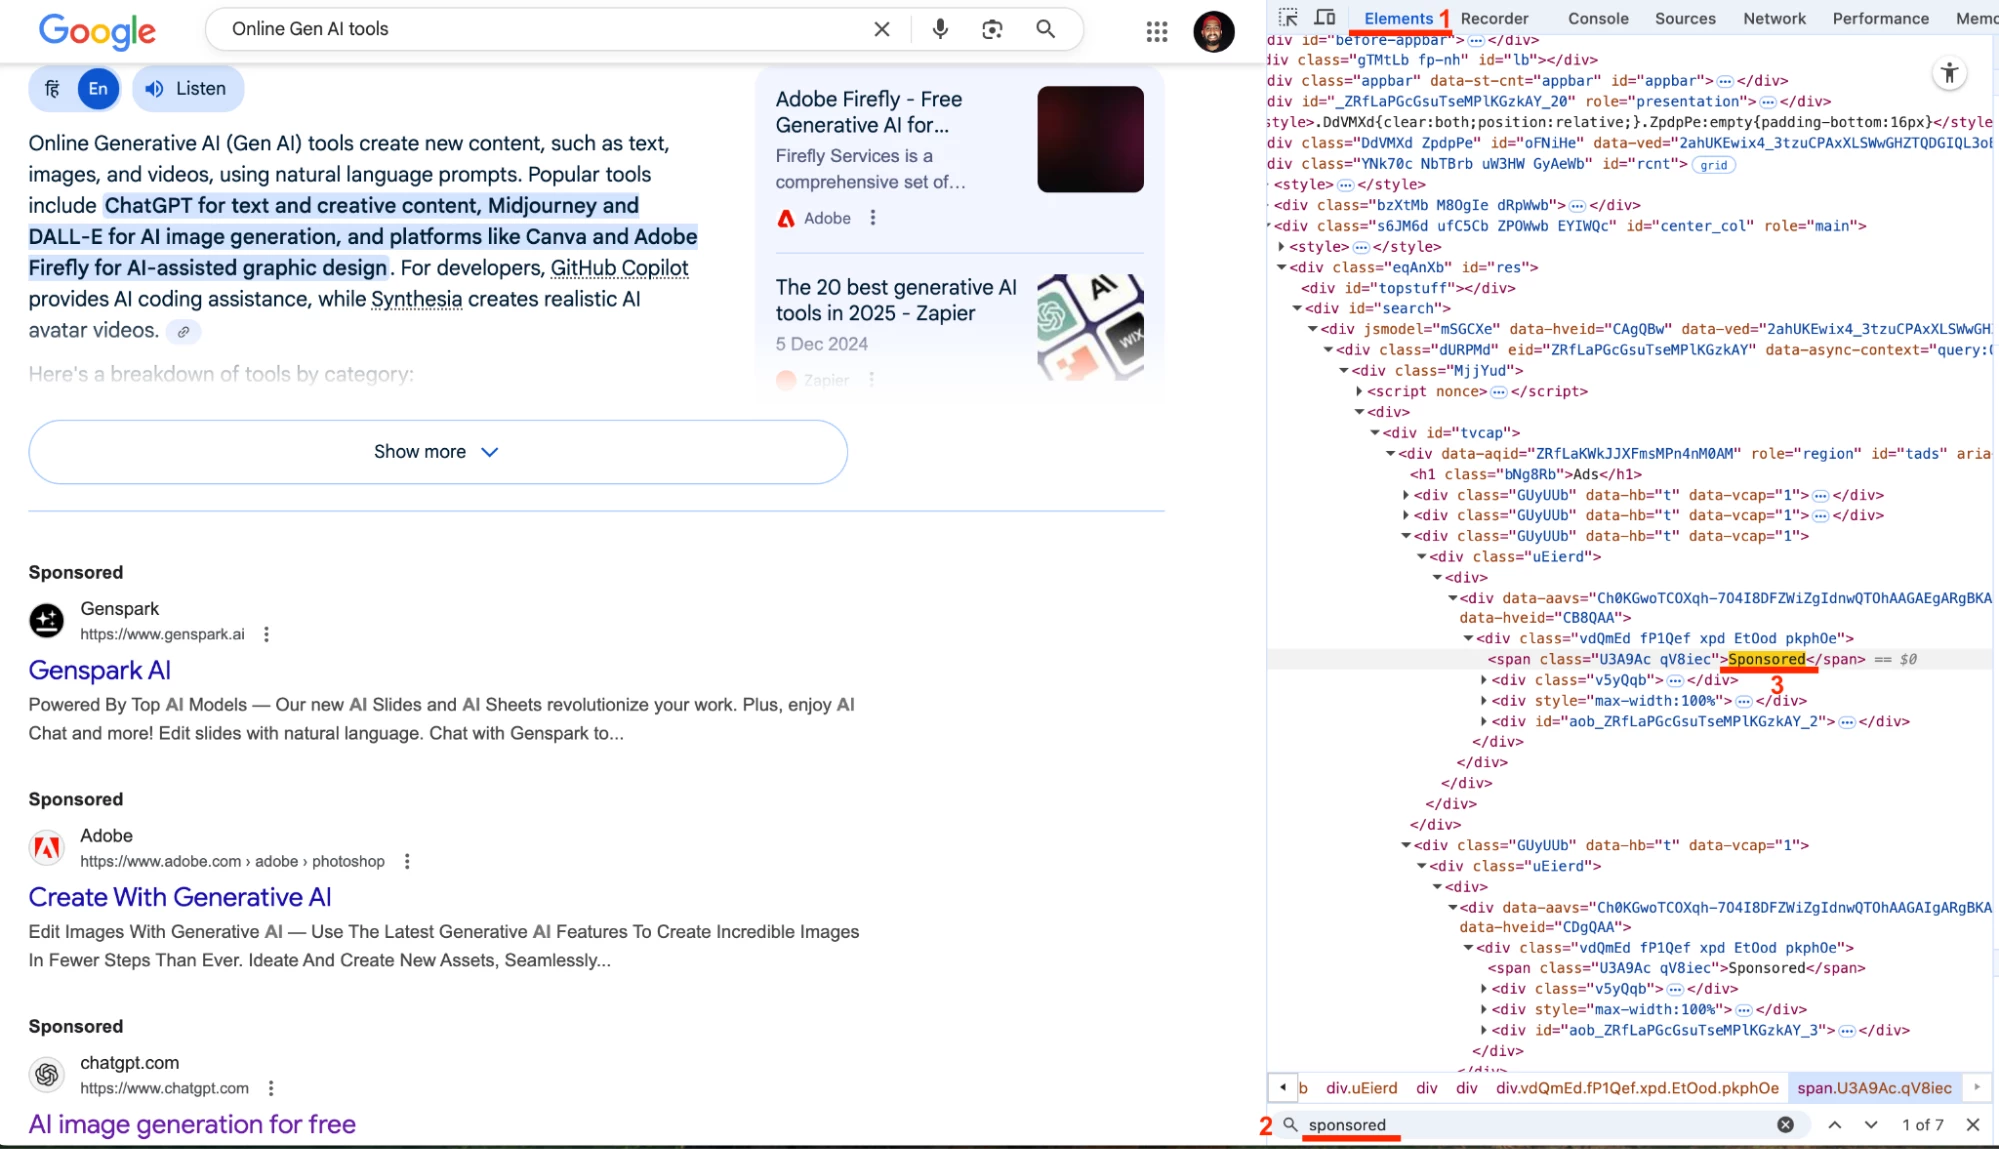Follow the Synthesia link
1999x1150 pixels.
click(416, 299)
